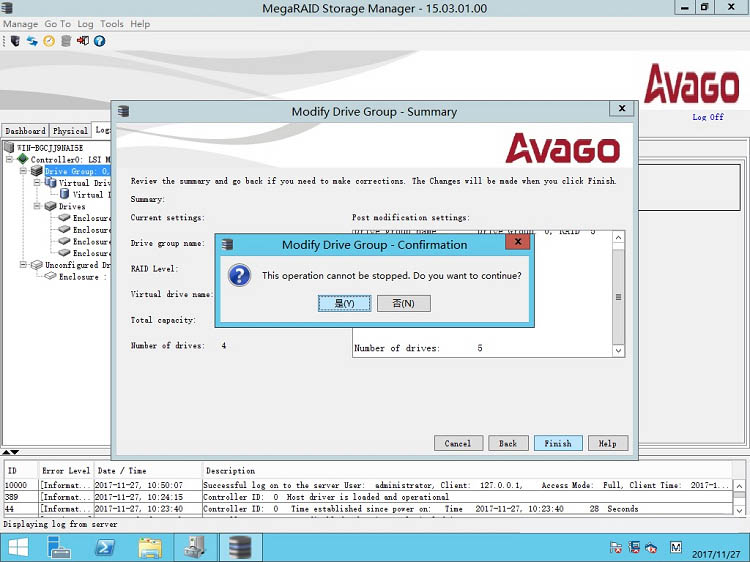This screenshot has height=562, width=750.
Task: Click the log panel scroll up arrow
Action: tap(739, 486)
